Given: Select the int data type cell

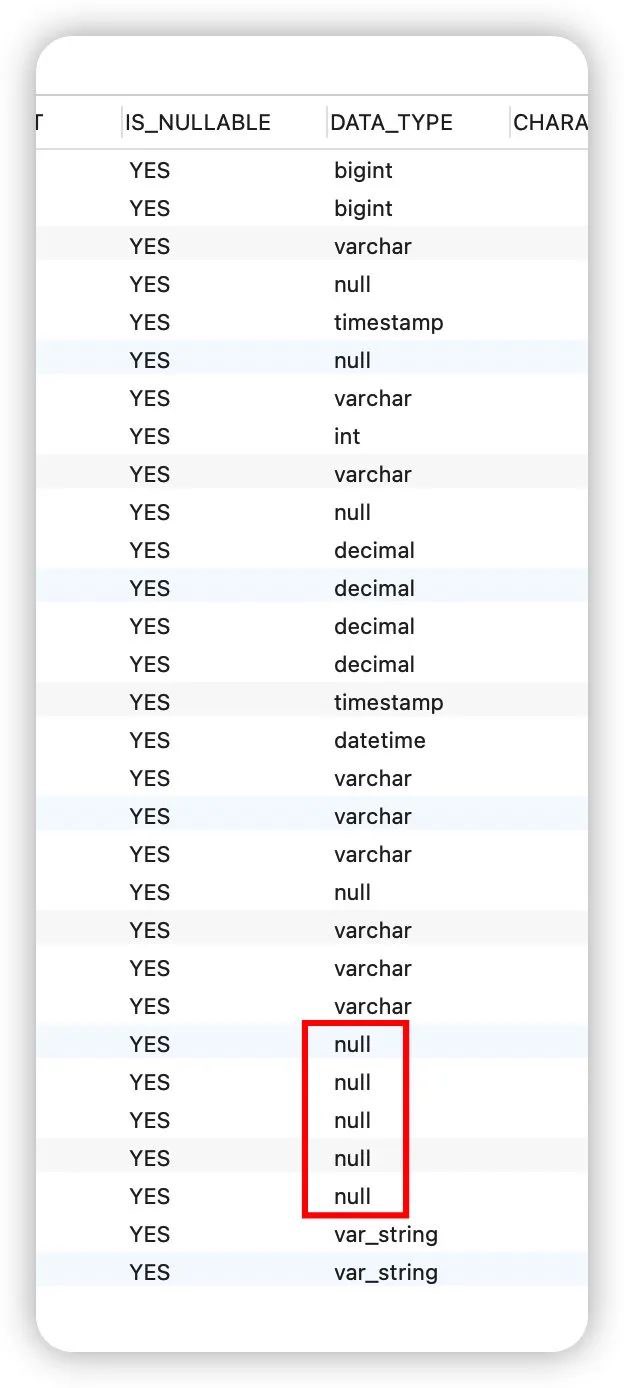Looking at the screenshot, I should [x=347, y=436].
